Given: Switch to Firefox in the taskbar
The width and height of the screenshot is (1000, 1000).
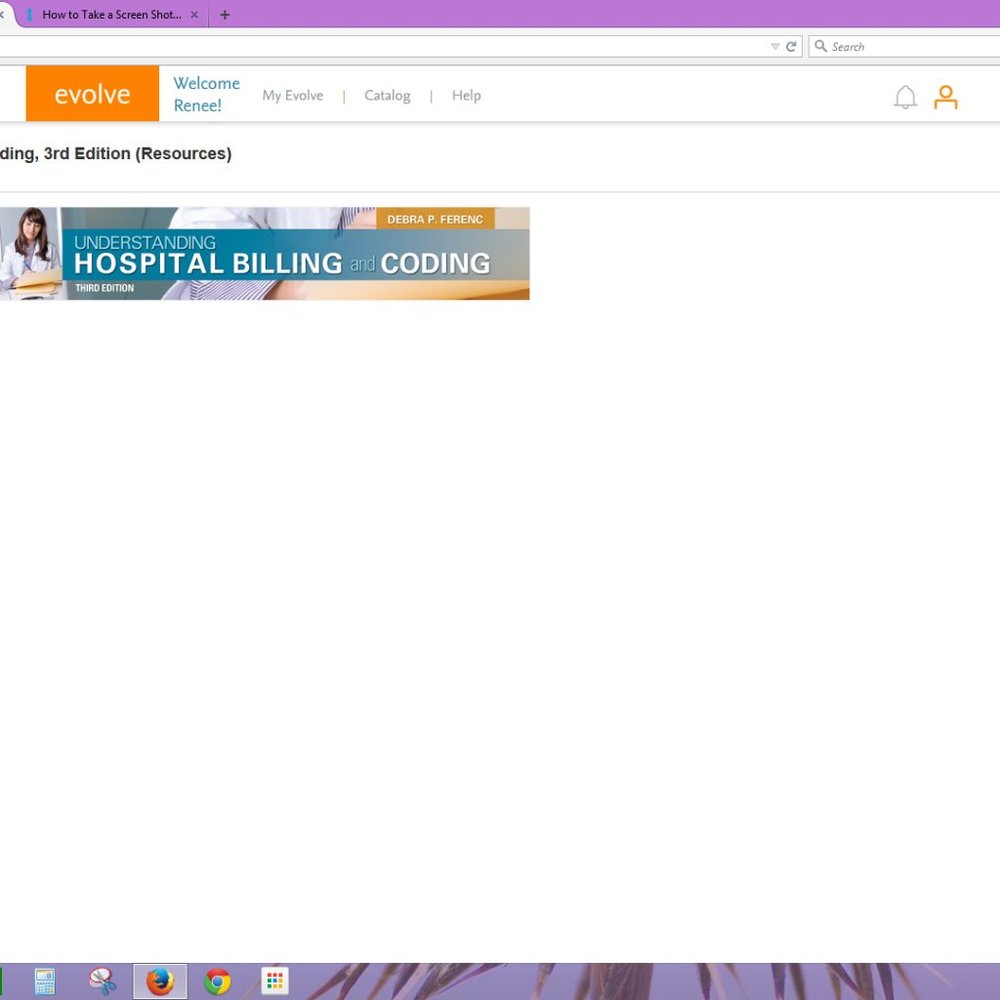Looking at the screenshot, I should coord(160,981).
